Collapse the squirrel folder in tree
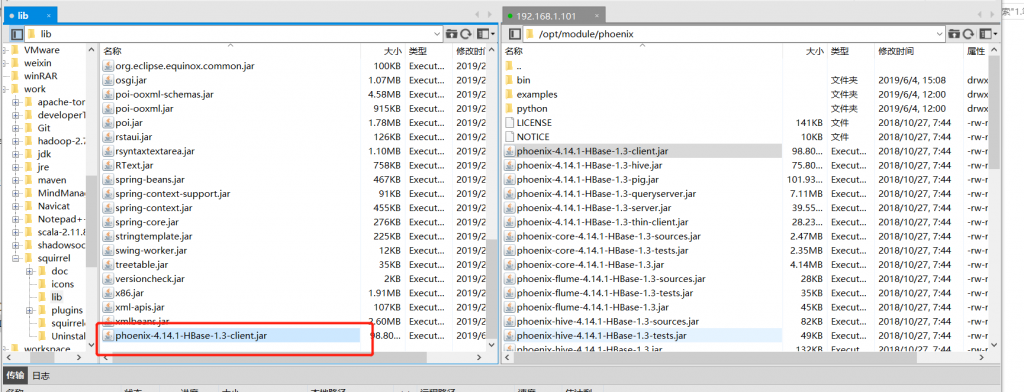The image size is (1024, 392). (16, 258)
